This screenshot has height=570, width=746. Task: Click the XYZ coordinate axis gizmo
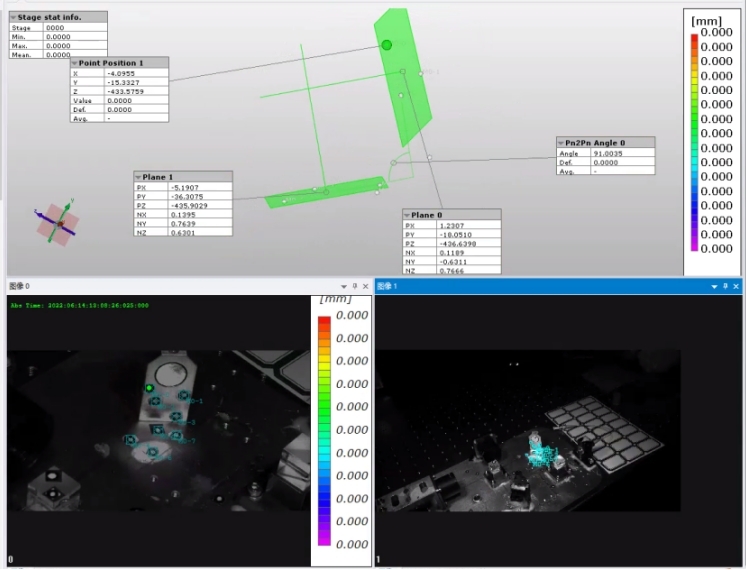pos(57,221)
